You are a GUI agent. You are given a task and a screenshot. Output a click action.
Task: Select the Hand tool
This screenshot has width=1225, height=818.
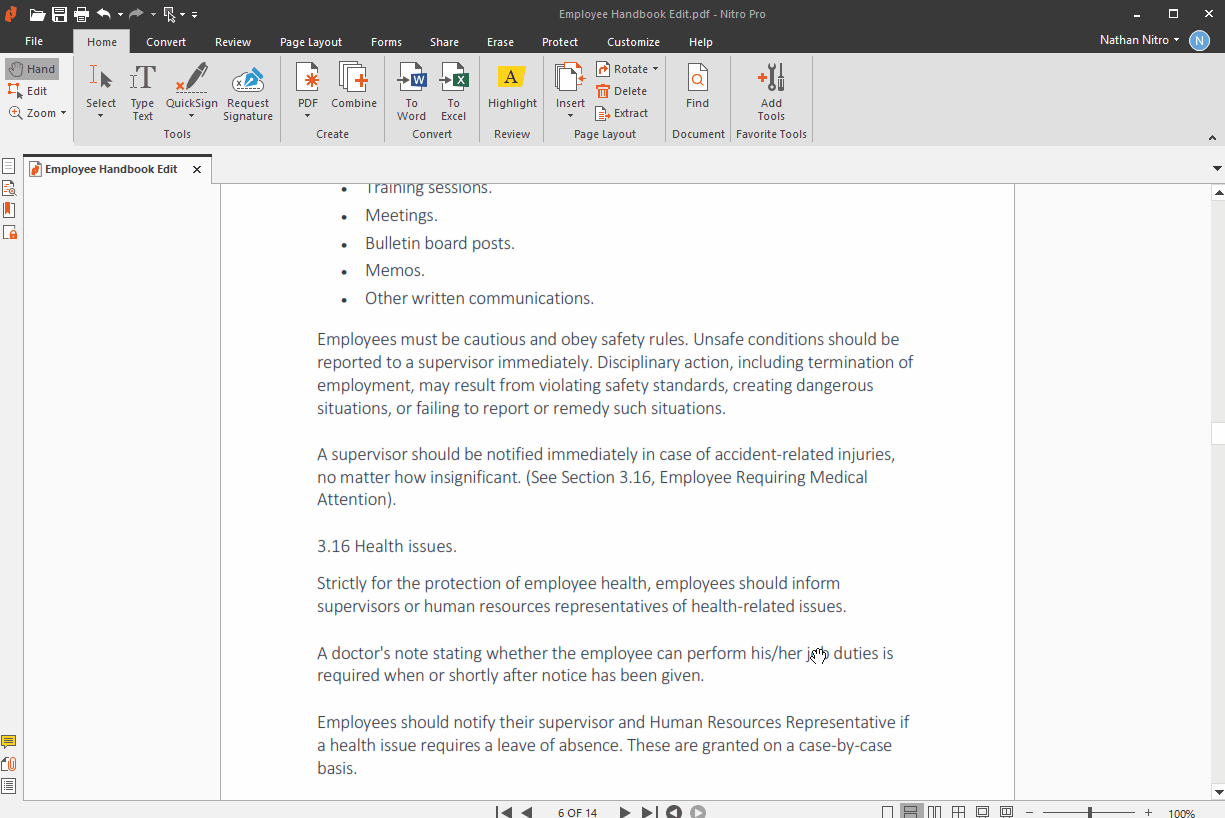(x=32, y=68)
